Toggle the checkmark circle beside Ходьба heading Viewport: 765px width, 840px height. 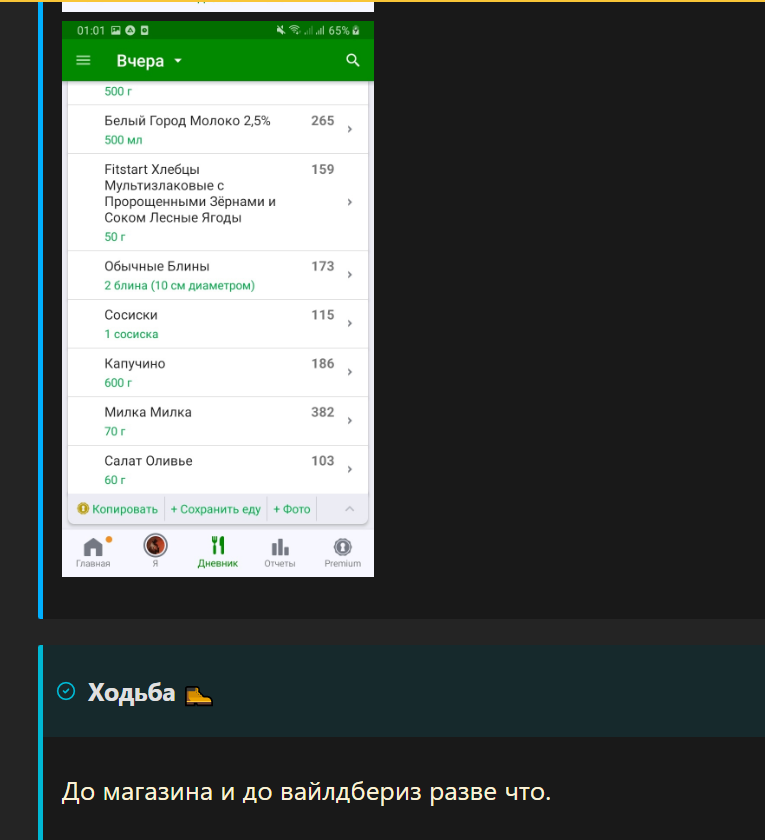tap(66, 691)
